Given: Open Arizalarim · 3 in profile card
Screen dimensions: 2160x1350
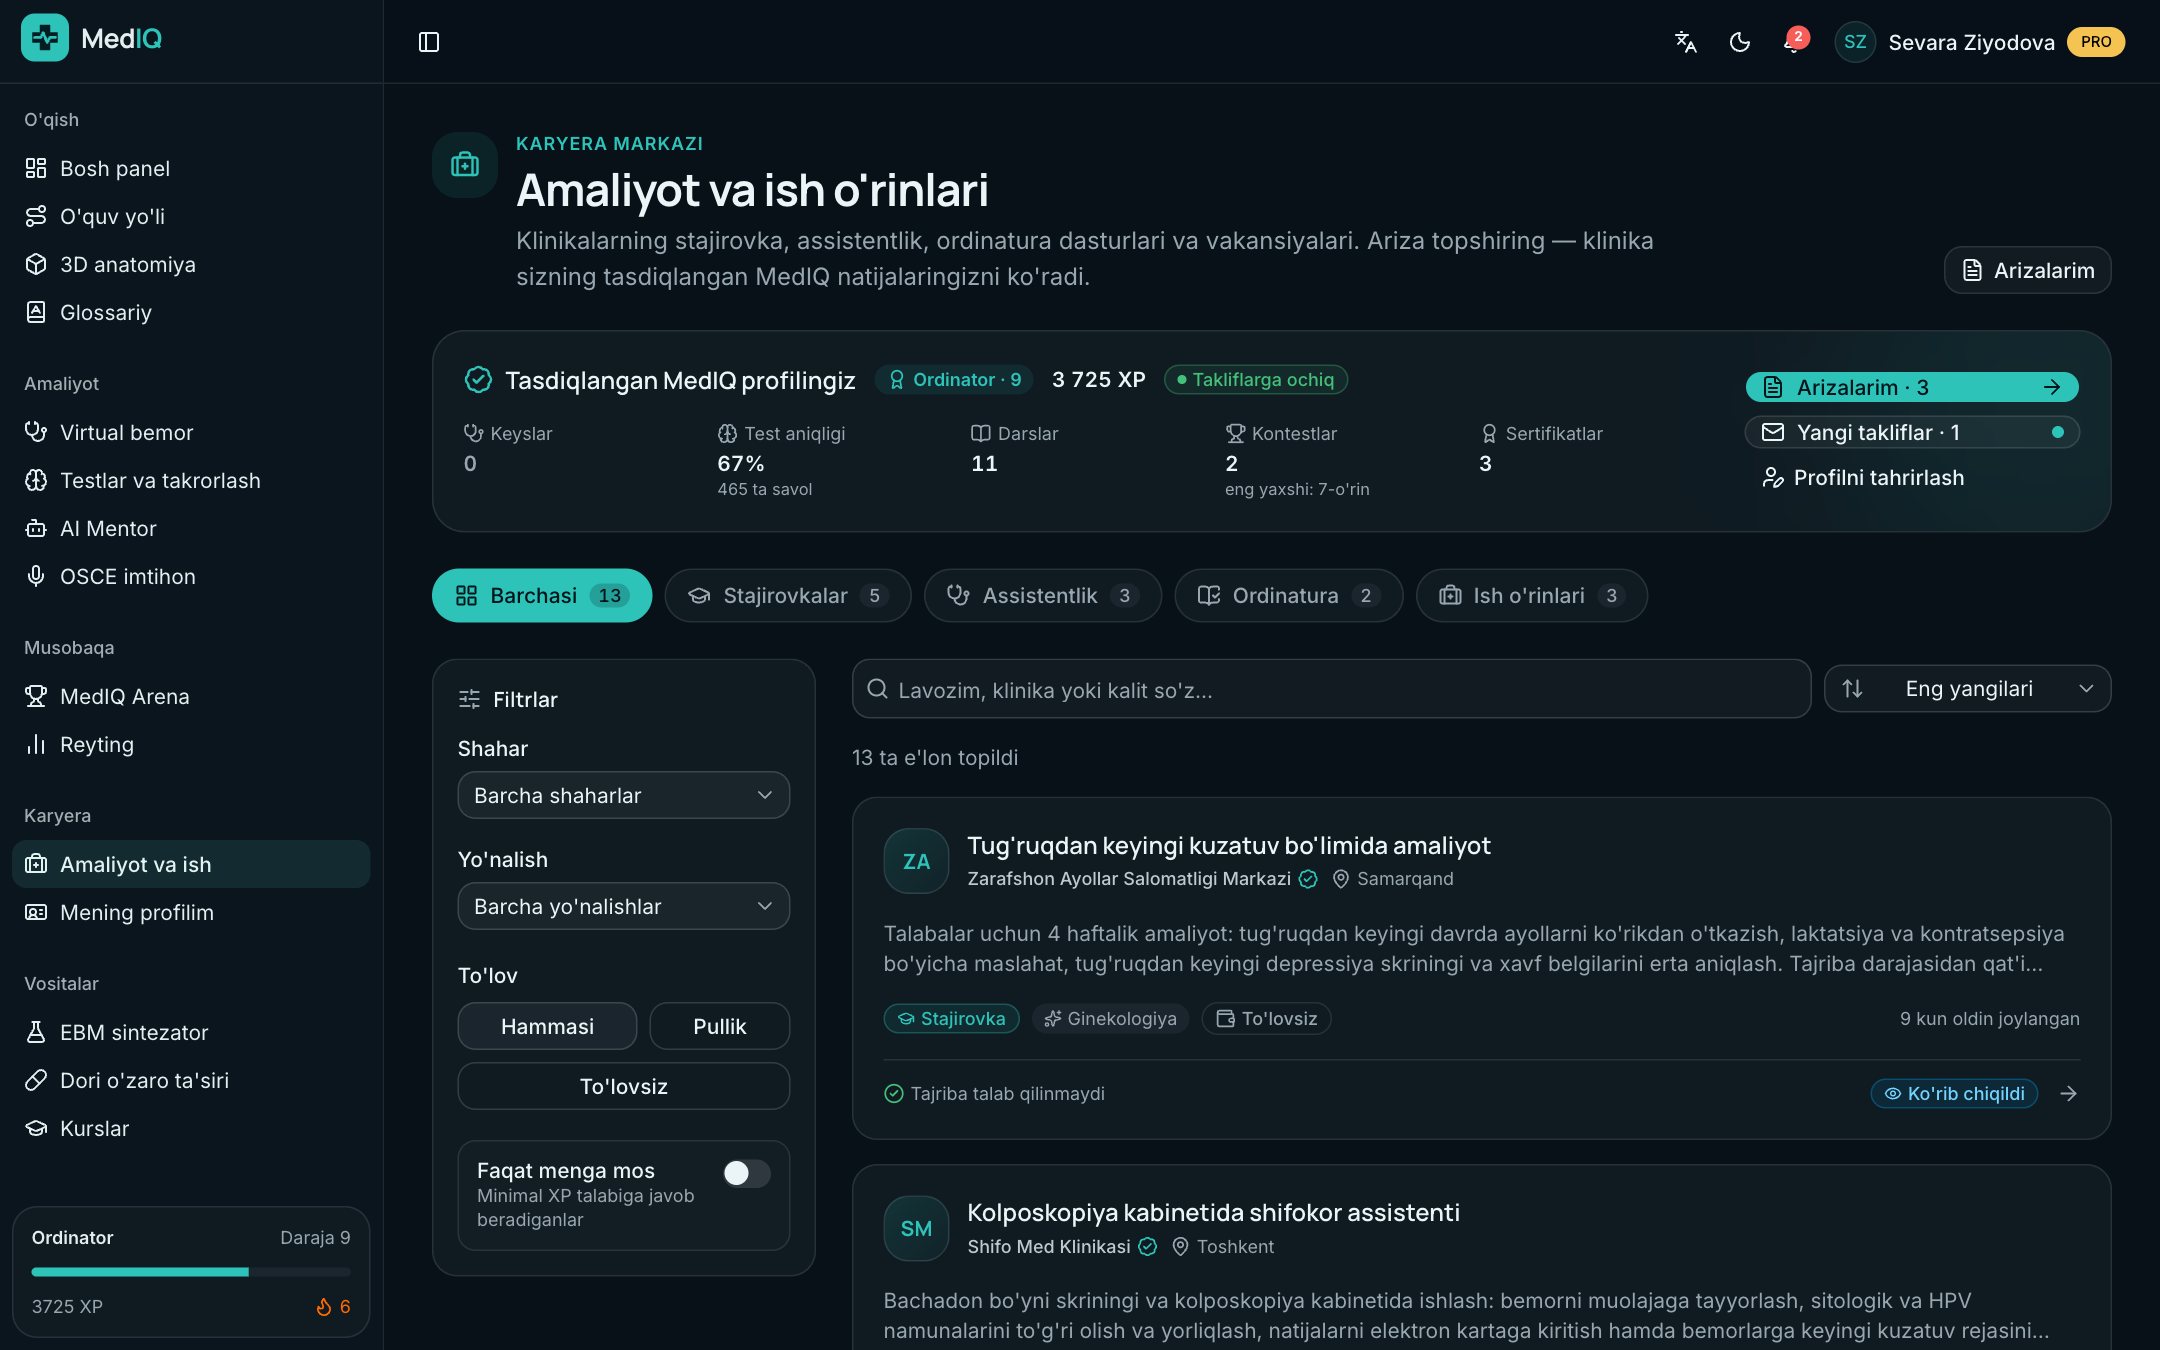Looking at the screenshot, I should pyautogui.click(x=1912, y=387).
